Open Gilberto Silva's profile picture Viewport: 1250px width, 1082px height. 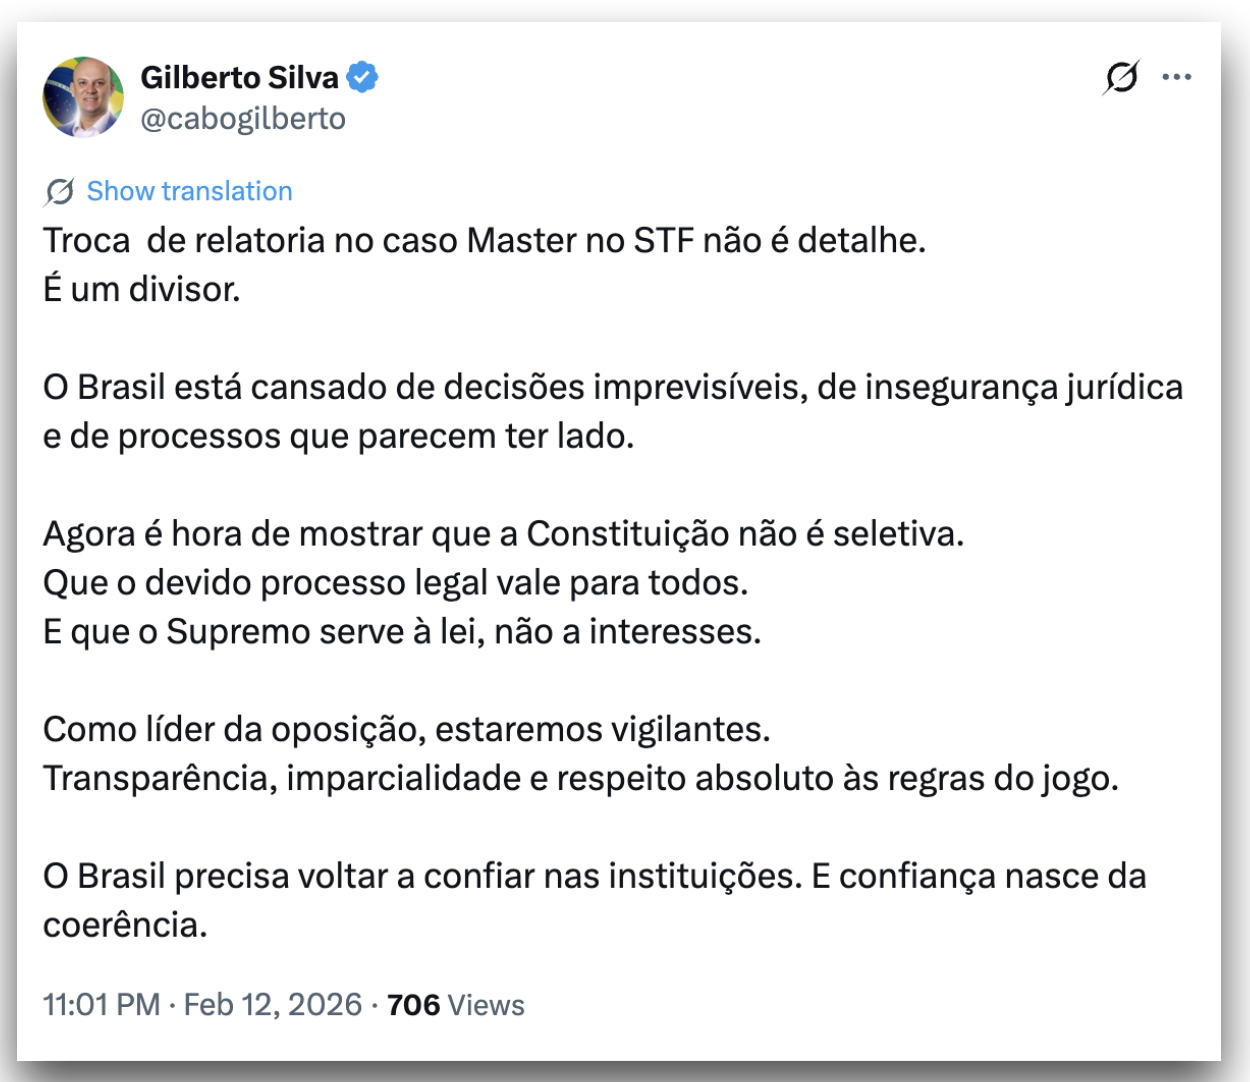pos(83,97)
